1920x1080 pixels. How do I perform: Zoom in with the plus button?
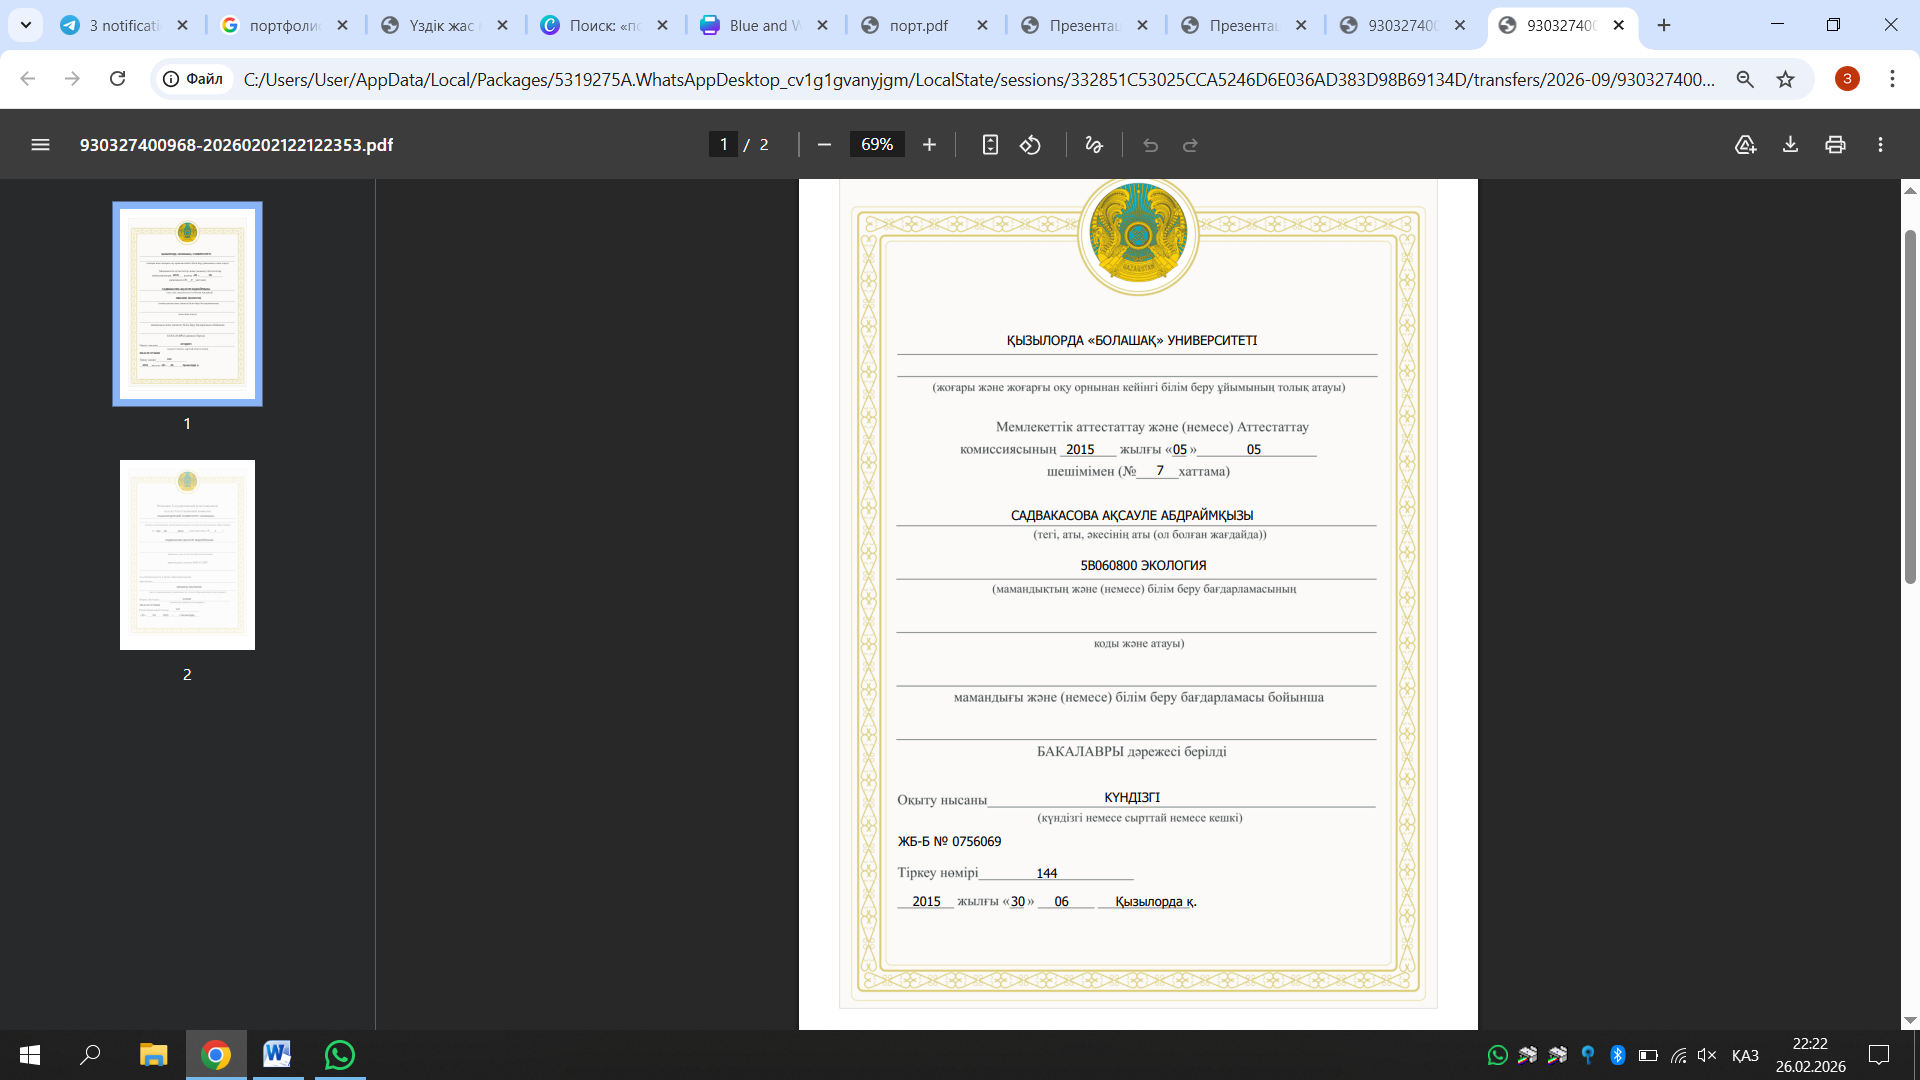929,145
